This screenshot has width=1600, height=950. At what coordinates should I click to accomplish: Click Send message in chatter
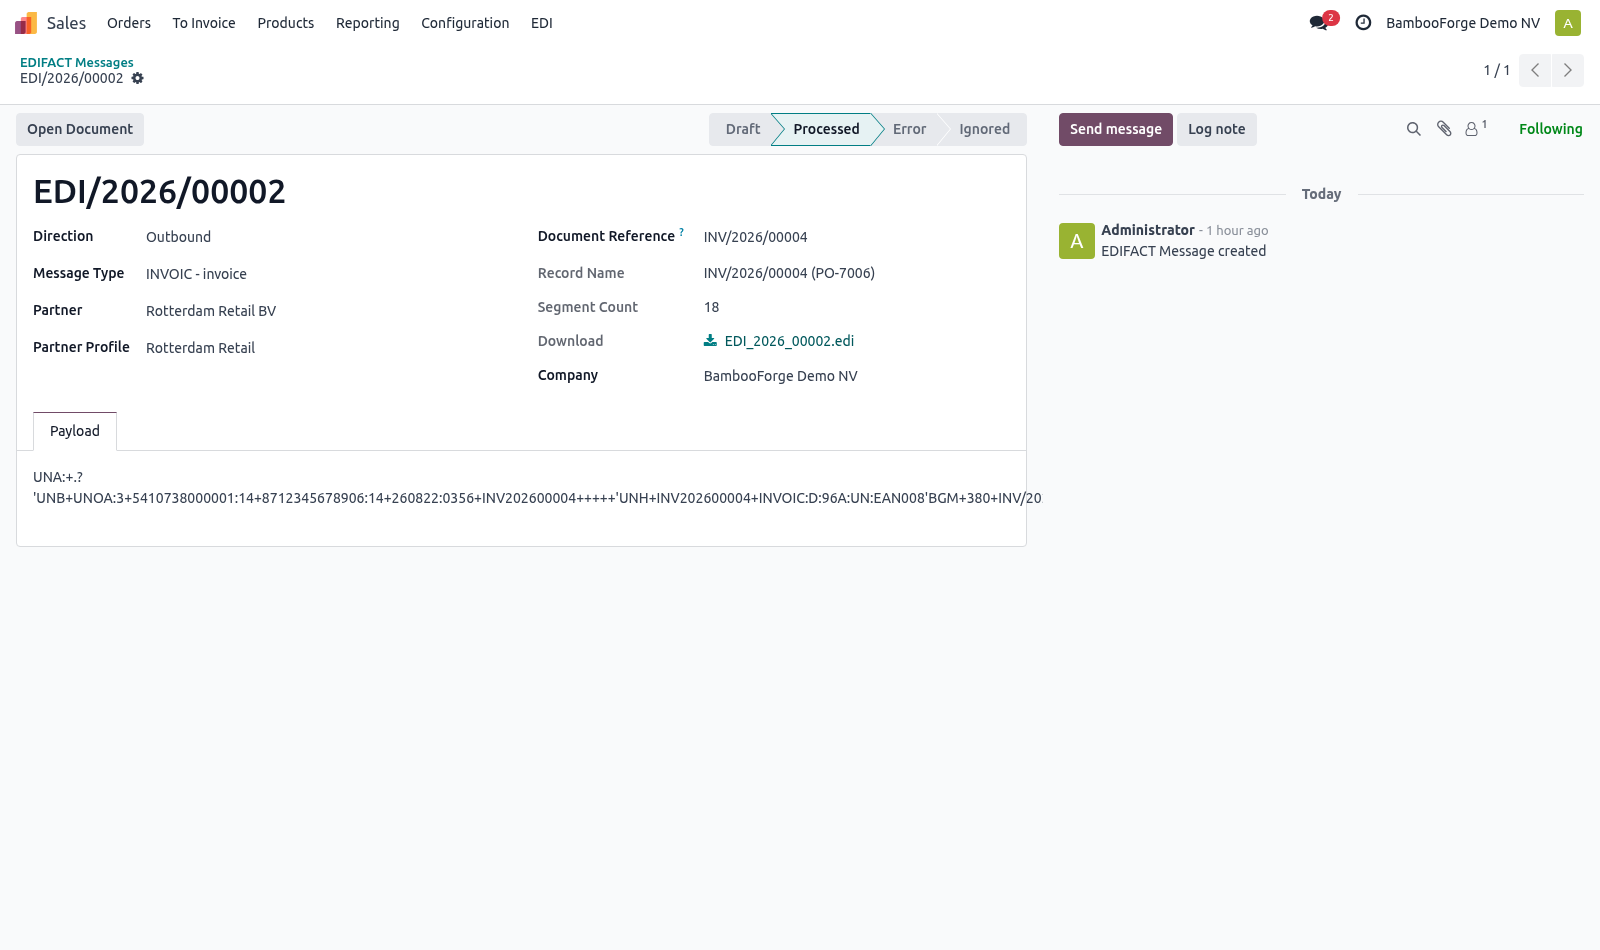(1116, 129)
